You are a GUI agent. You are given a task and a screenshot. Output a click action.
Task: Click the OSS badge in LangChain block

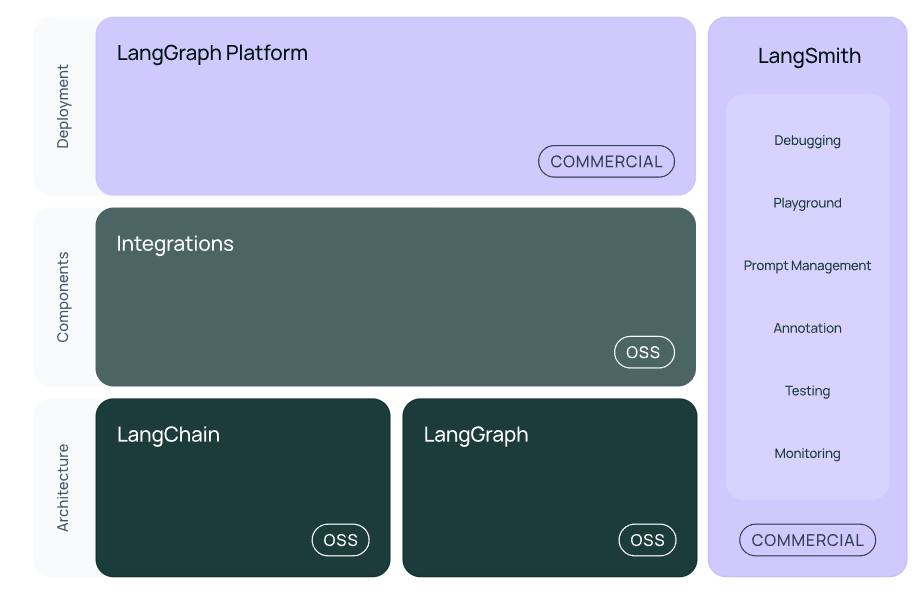point(340,540)
